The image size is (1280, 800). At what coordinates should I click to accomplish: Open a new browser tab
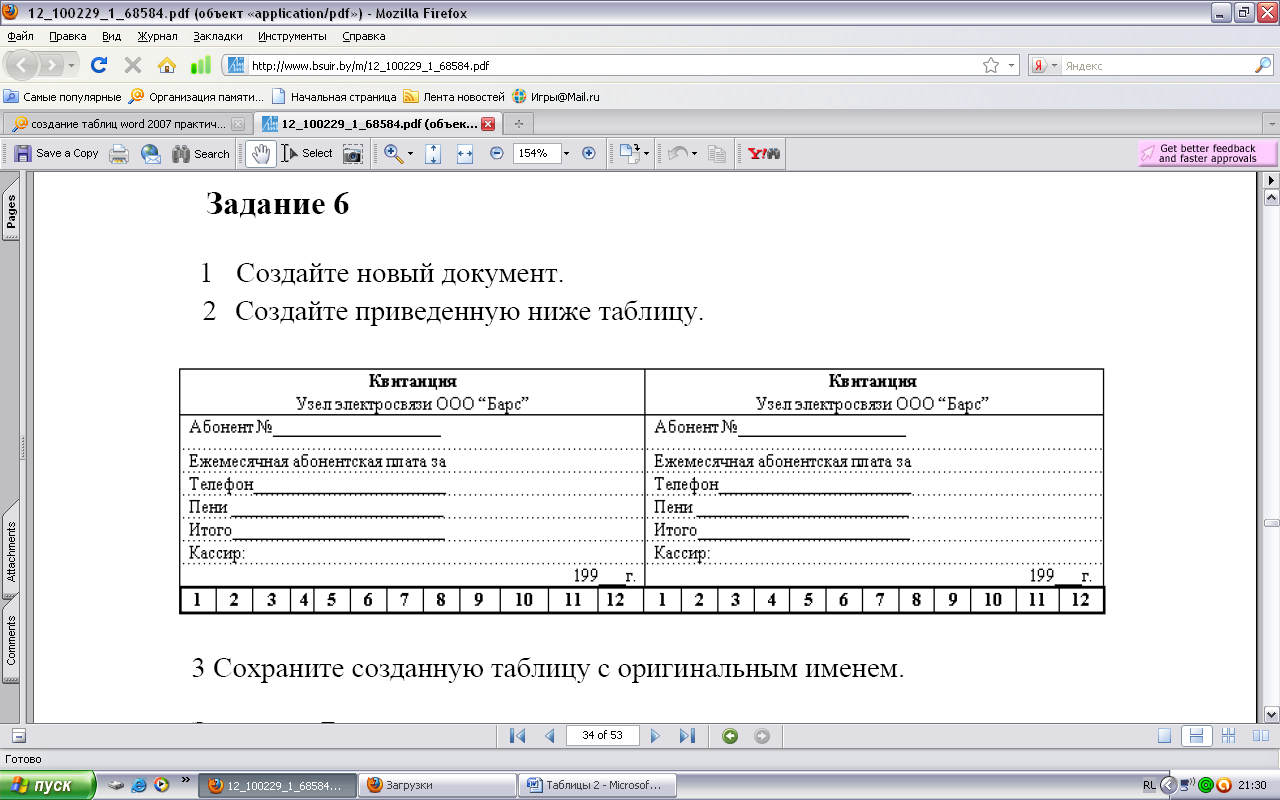[x=518, y=124]
